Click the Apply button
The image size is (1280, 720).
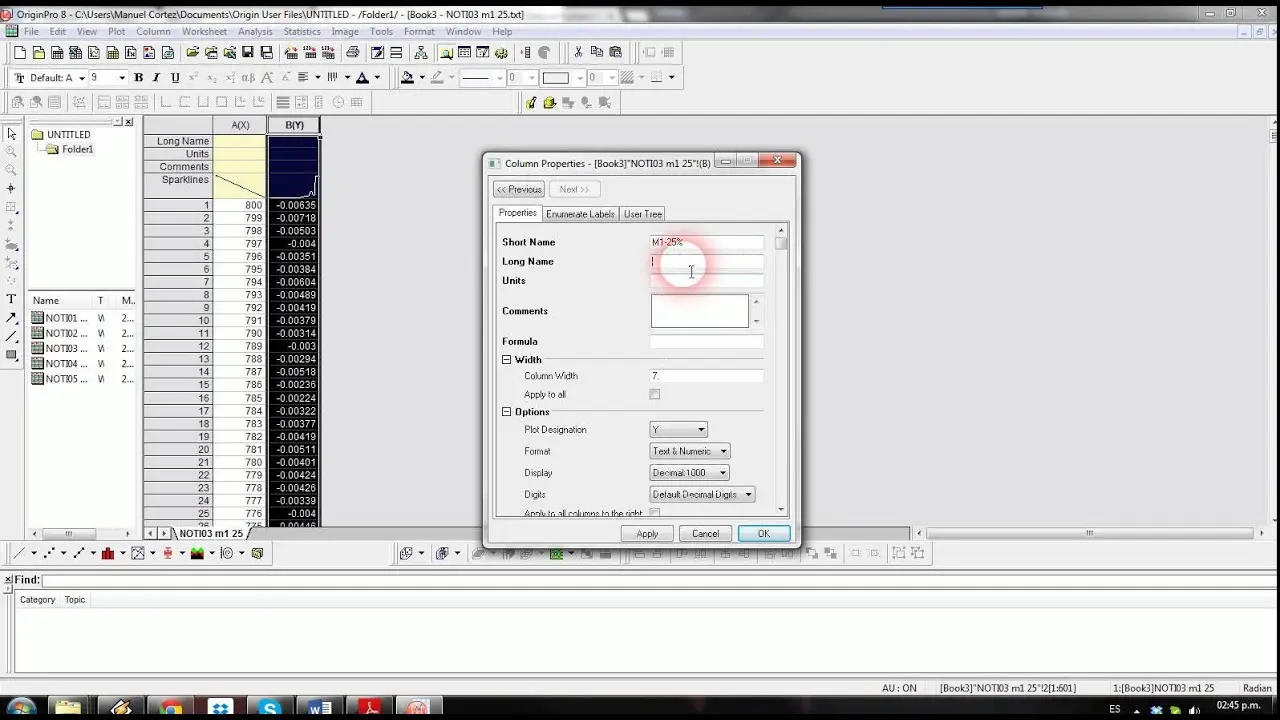tap(647, 534)
